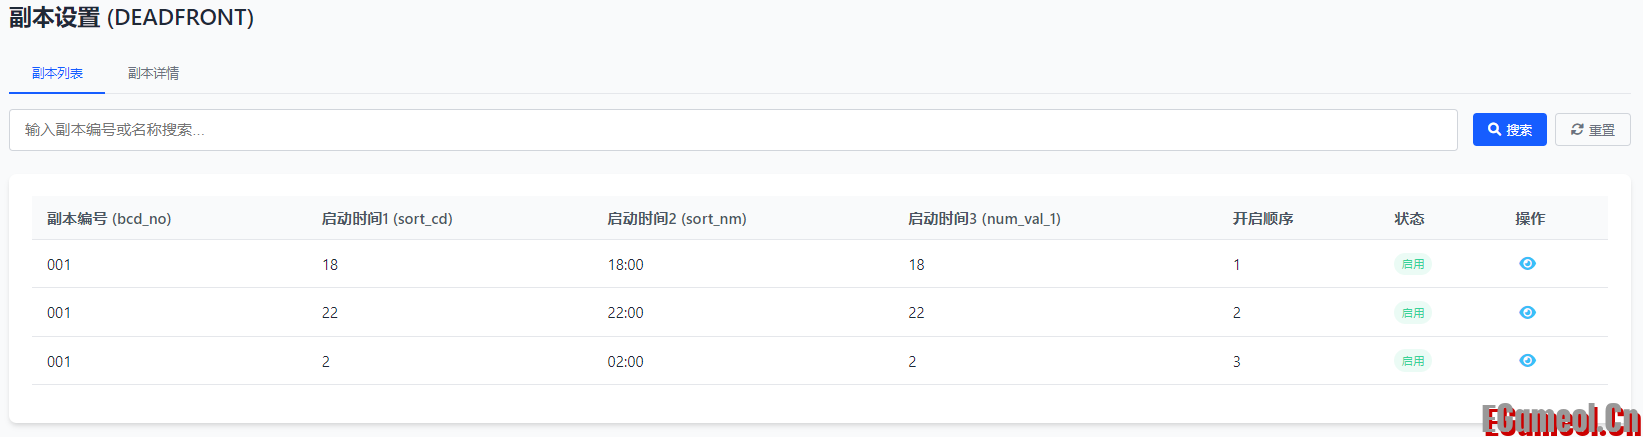
Task: Click the 启用 status badge in the 02:00 row
Action: click(1412, 361)
